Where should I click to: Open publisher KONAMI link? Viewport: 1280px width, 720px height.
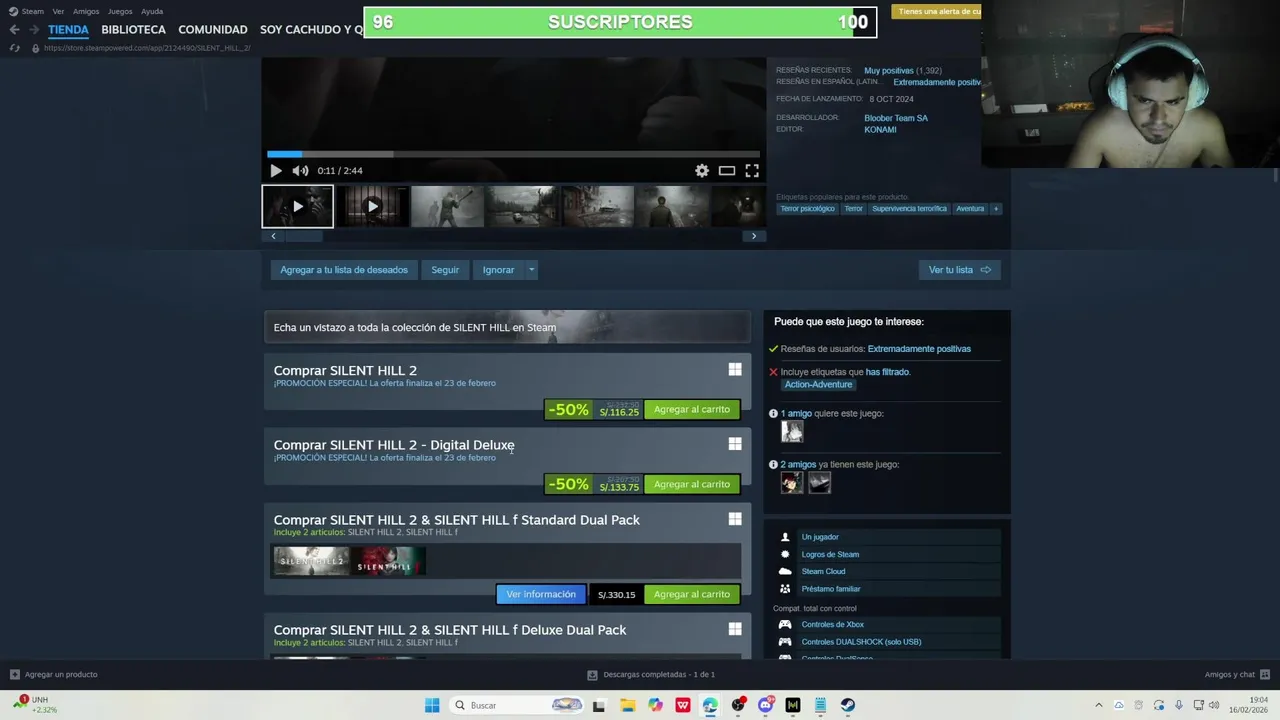(881, 130)
